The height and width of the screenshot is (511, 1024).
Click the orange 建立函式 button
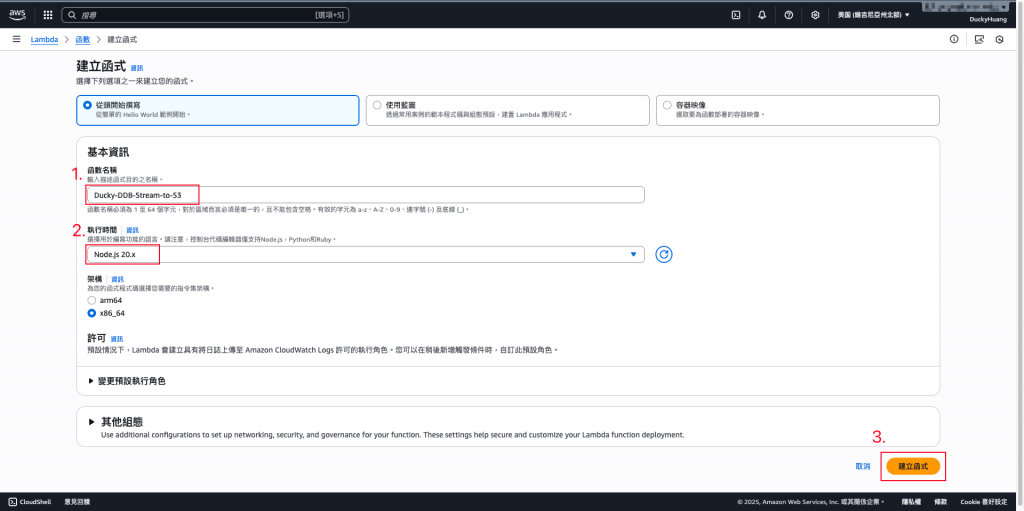[913, 467]
